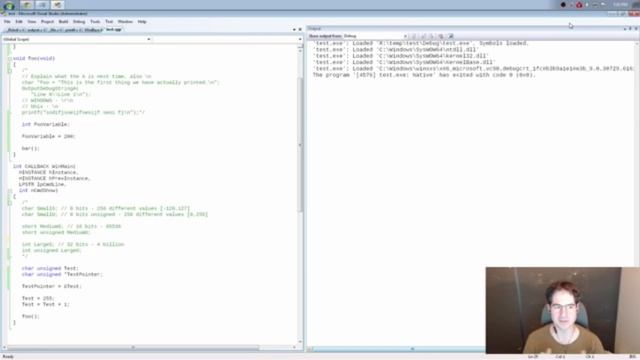Viewport: 640px width, 360px height.
Task: Click the 'FooVariable = 200;' code line
Action: 49,136
